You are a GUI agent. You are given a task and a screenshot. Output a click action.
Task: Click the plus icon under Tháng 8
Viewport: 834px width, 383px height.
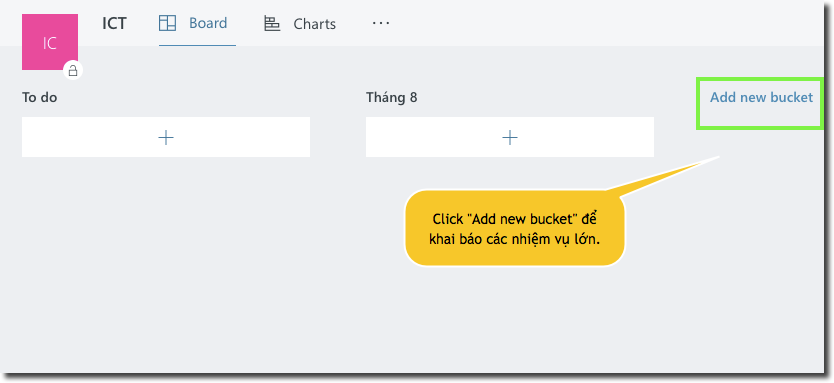click(x=510, y=138)
